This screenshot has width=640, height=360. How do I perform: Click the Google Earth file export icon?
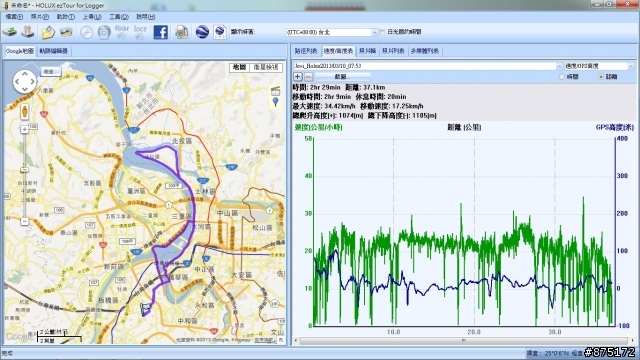point(220,32)
